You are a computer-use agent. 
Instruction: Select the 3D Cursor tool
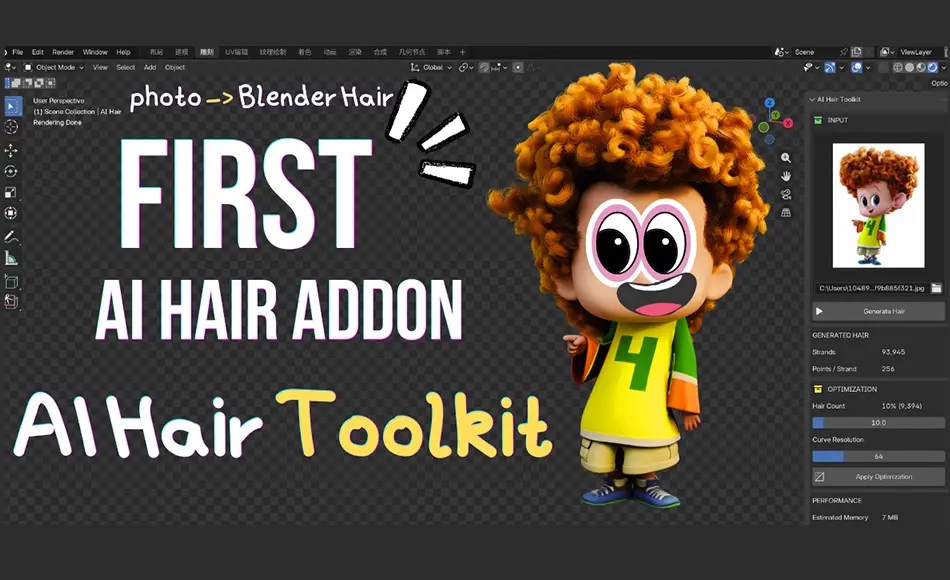point(11,126)
